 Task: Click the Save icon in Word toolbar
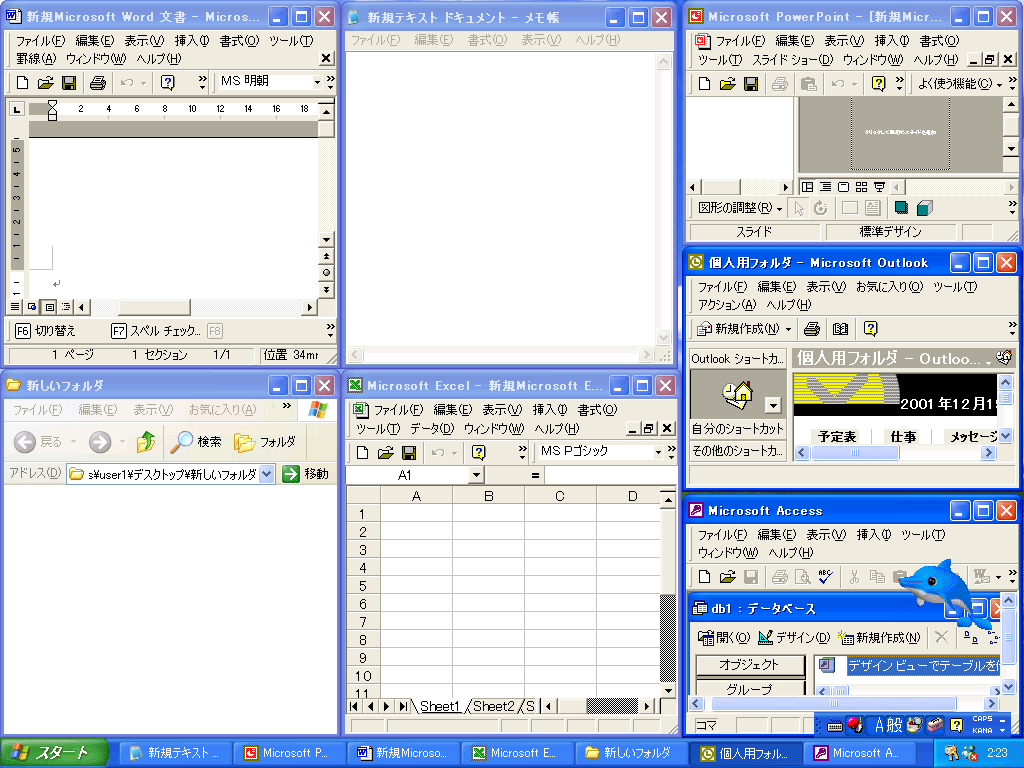(x=69, y=83)
